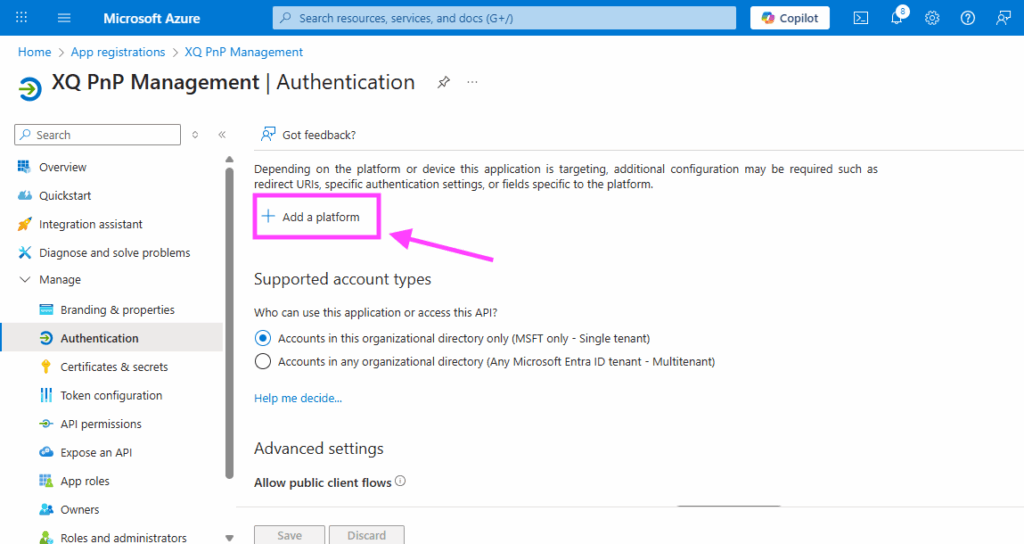Go to API permissions in sidebar

tap(100, 424)
